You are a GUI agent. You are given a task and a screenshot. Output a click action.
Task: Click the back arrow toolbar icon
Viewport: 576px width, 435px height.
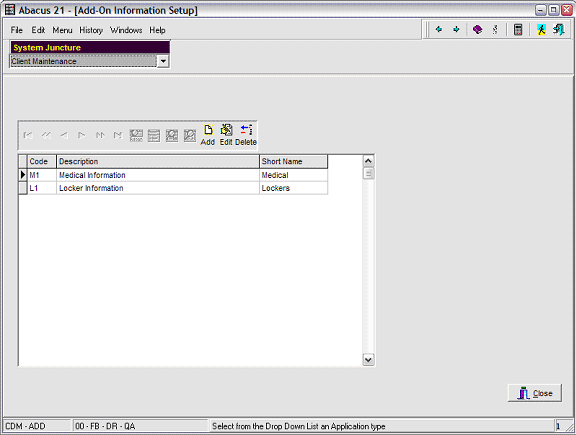tap(439, 29)
